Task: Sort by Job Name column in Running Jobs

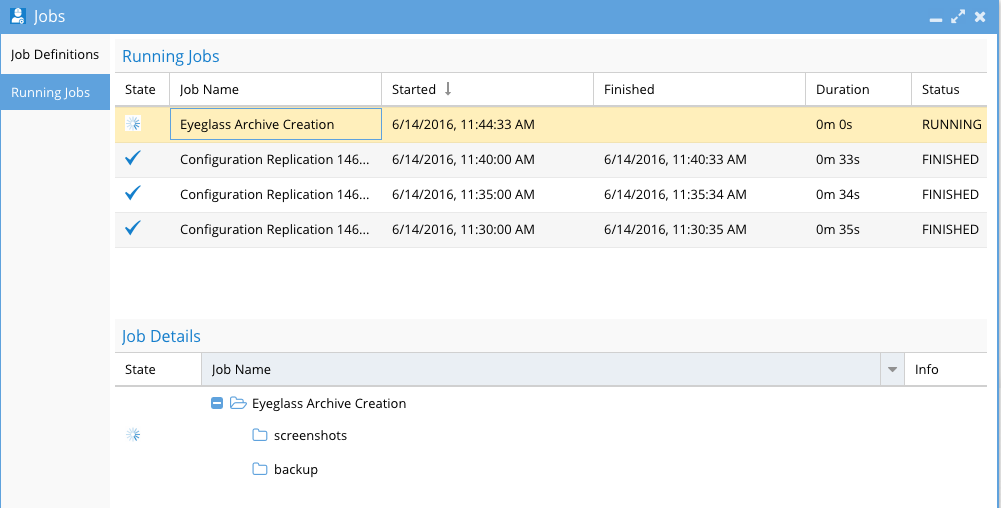Action: 276,89
